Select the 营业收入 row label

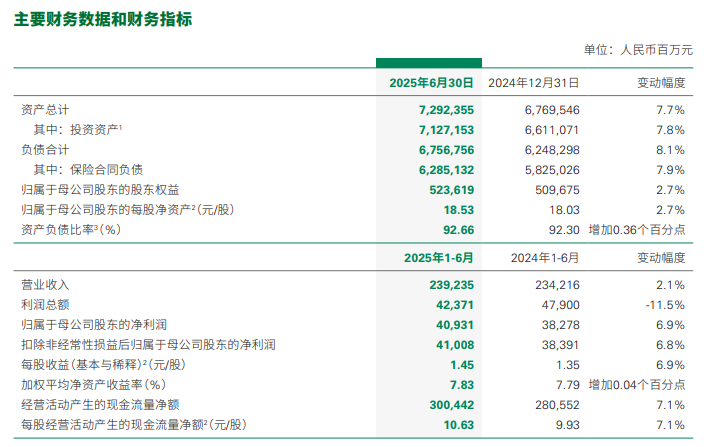tap(45, 284)
